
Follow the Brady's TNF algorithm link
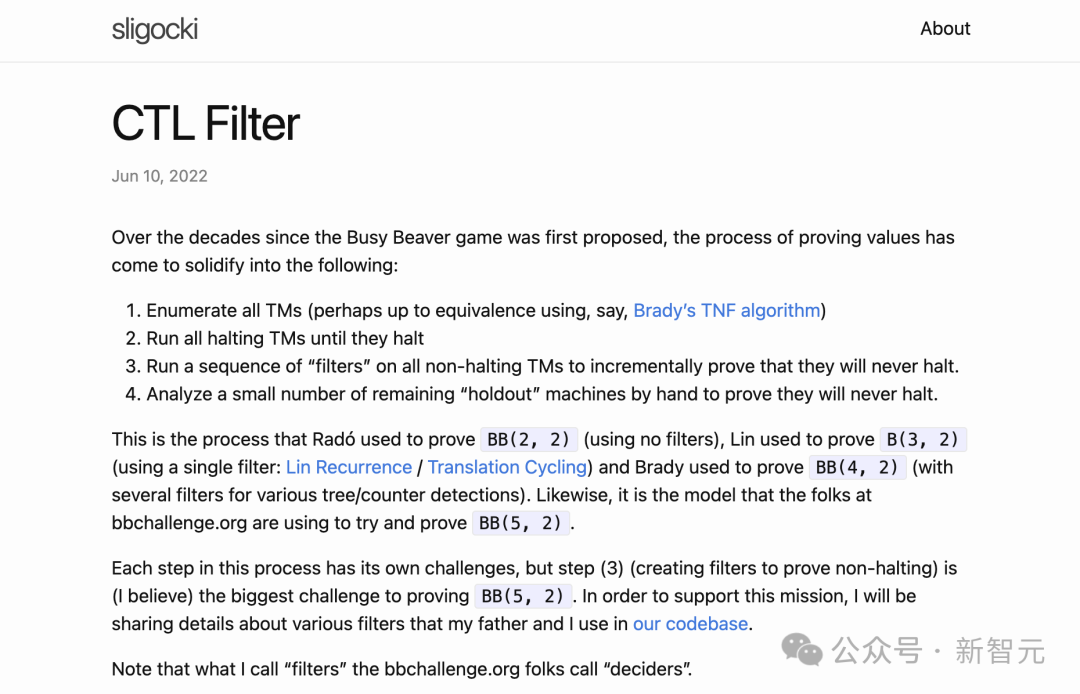pos(727,311)
